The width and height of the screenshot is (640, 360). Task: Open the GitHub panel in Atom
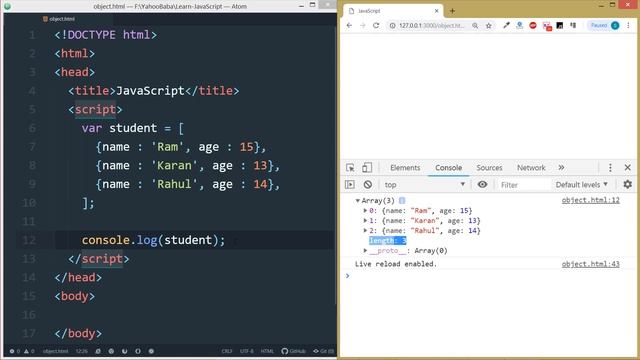coord(293,351)
